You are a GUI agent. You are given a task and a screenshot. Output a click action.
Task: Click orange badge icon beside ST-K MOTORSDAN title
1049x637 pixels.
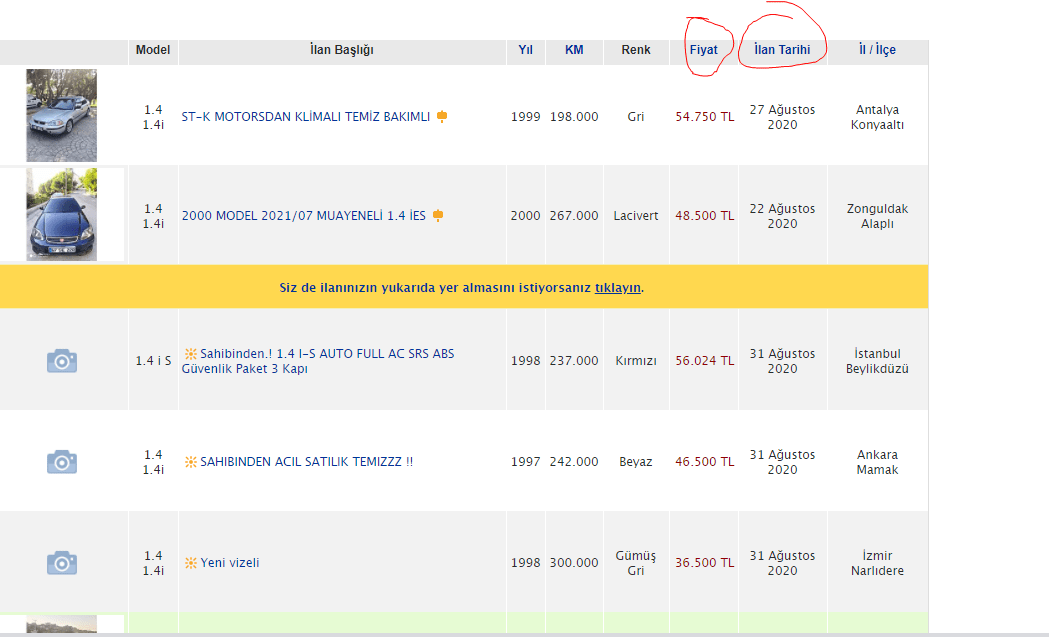pyautogui.click(x=442, y=116)
